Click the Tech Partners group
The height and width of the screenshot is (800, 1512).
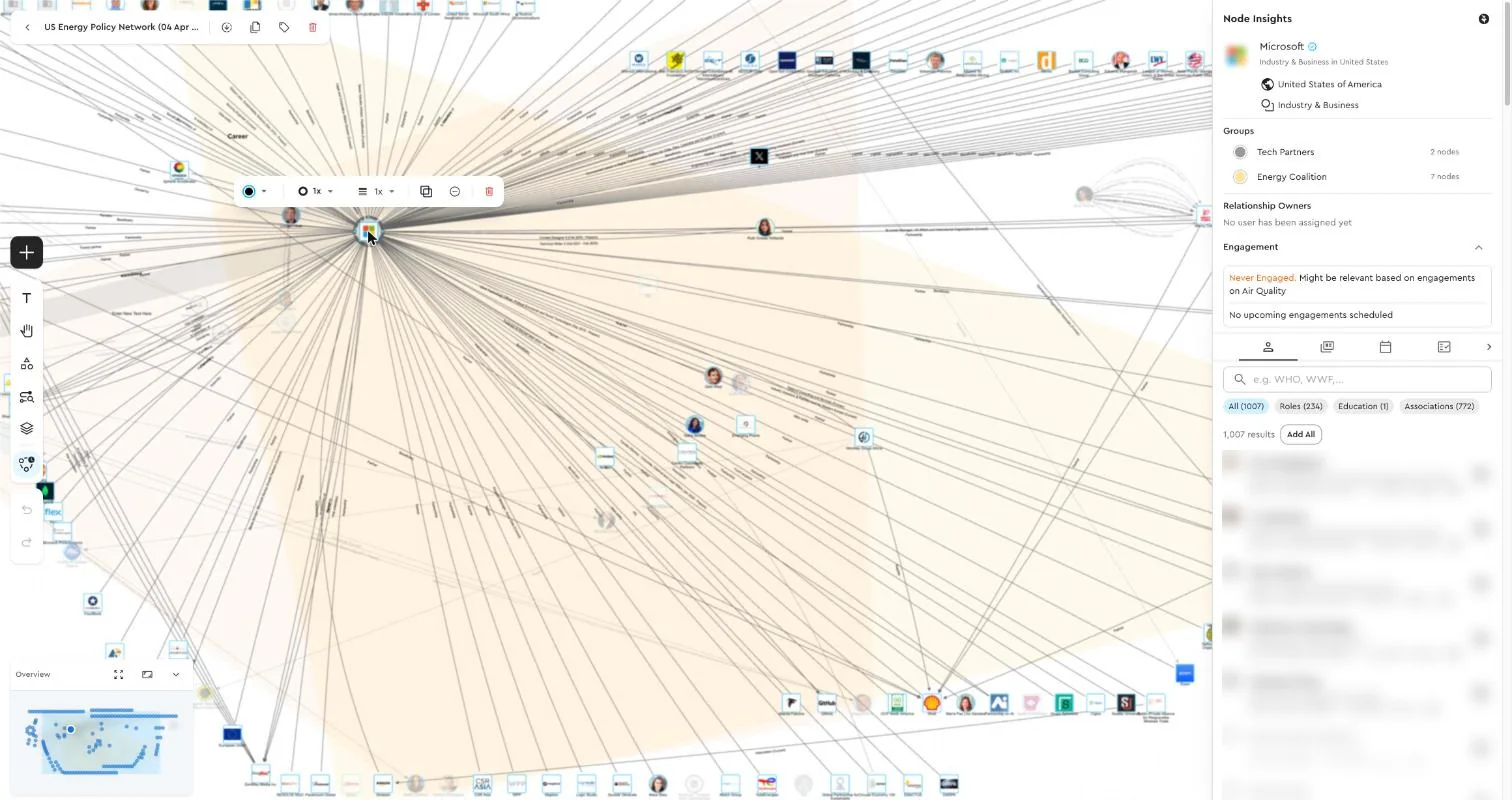coord(1357,152)
